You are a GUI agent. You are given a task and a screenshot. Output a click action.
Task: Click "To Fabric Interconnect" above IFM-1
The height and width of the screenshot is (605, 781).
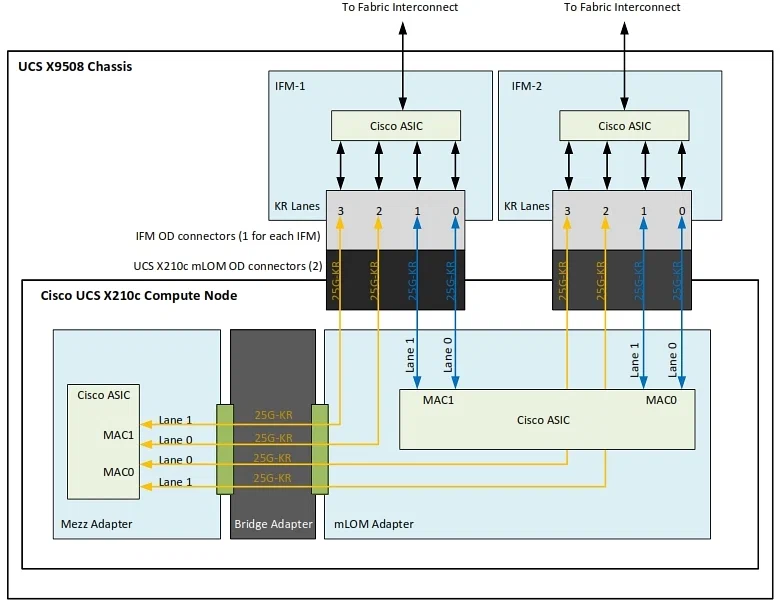400,7
